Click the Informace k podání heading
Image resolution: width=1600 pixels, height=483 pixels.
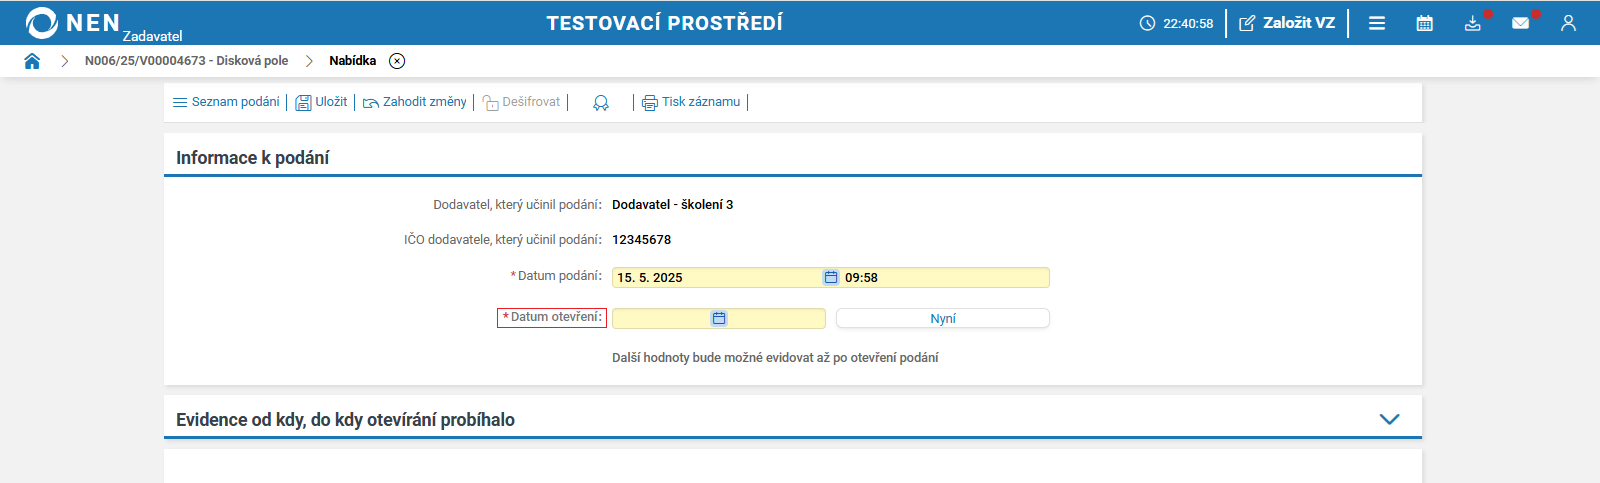coord(253,158)
